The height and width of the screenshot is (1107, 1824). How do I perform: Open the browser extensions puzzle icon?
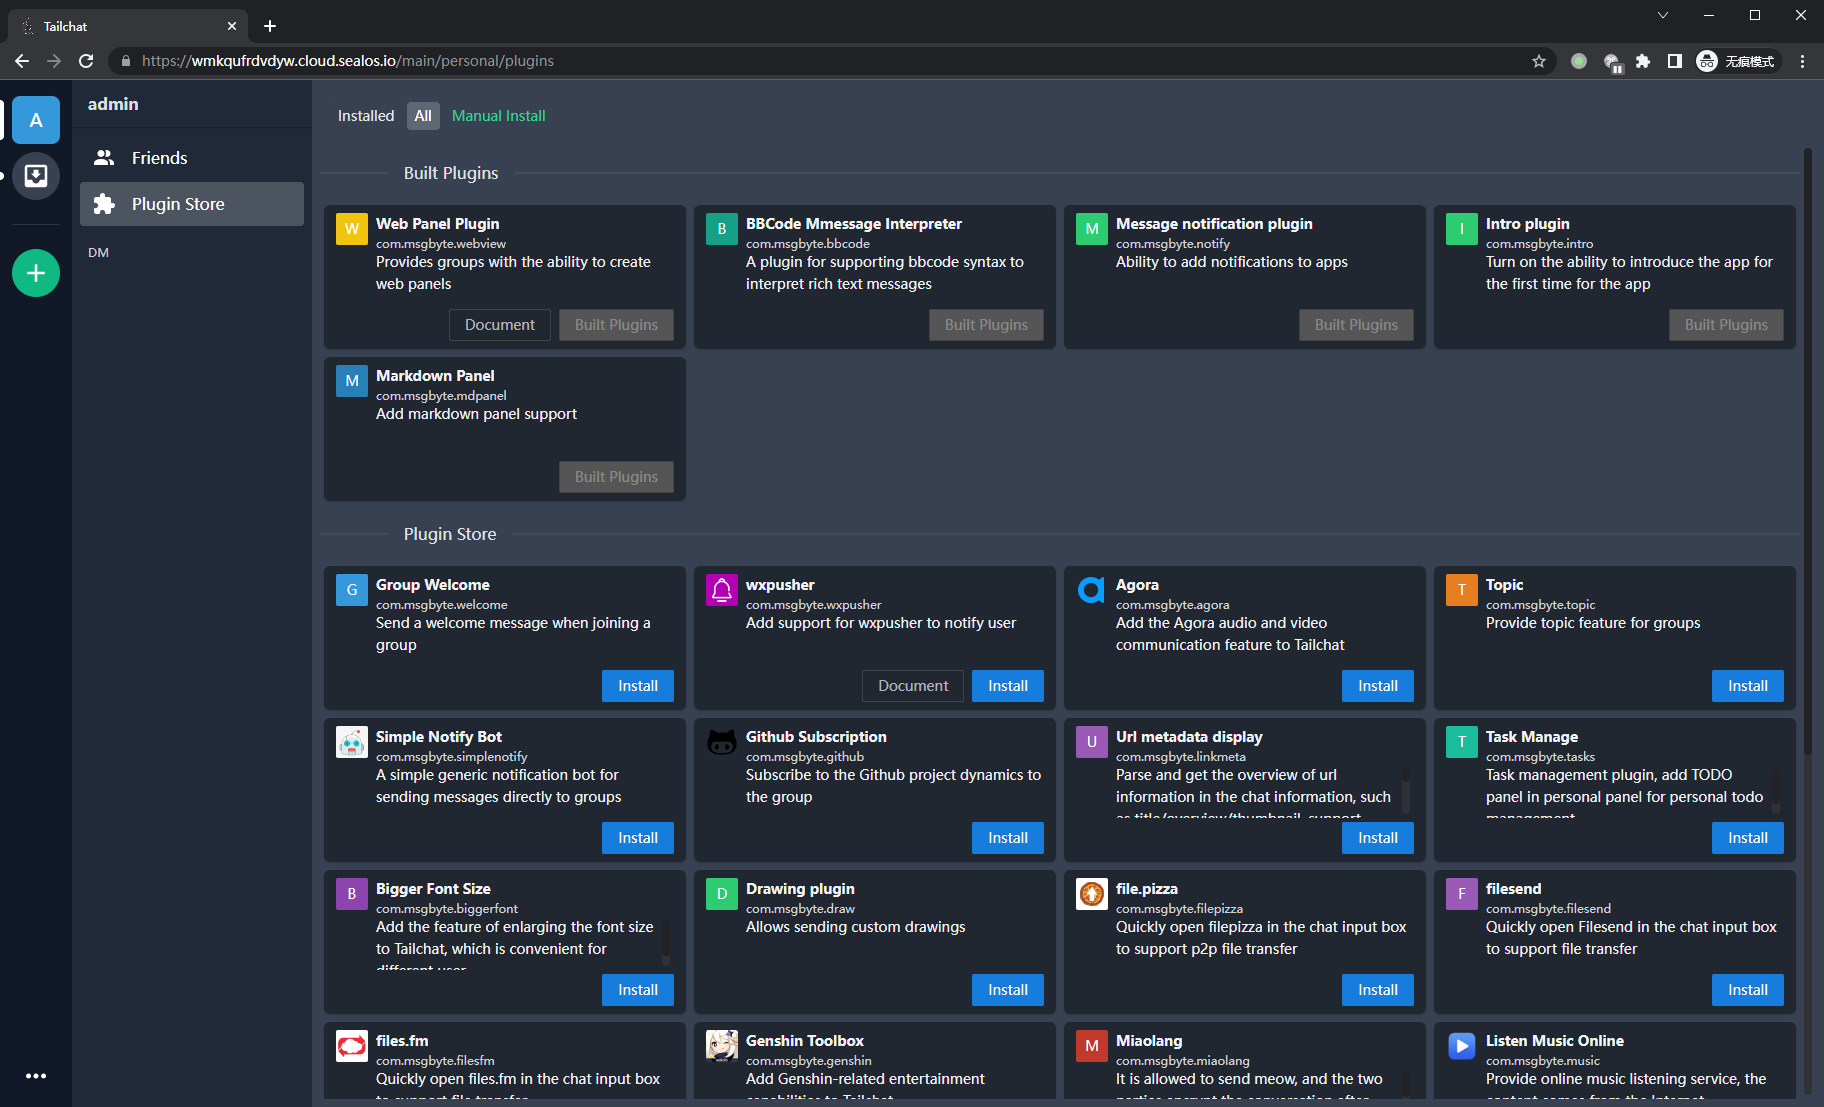[x=1642, y=61]
